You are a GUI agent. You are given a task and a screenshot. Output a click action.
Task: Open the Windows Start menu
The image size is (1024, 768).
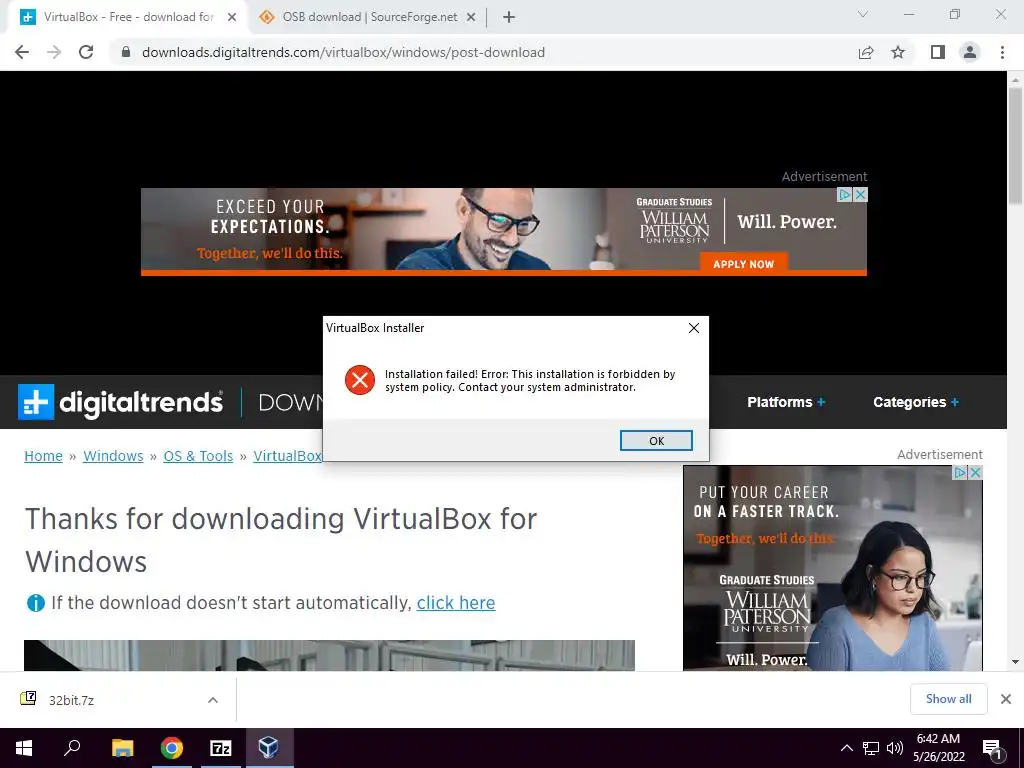(24, 748)
